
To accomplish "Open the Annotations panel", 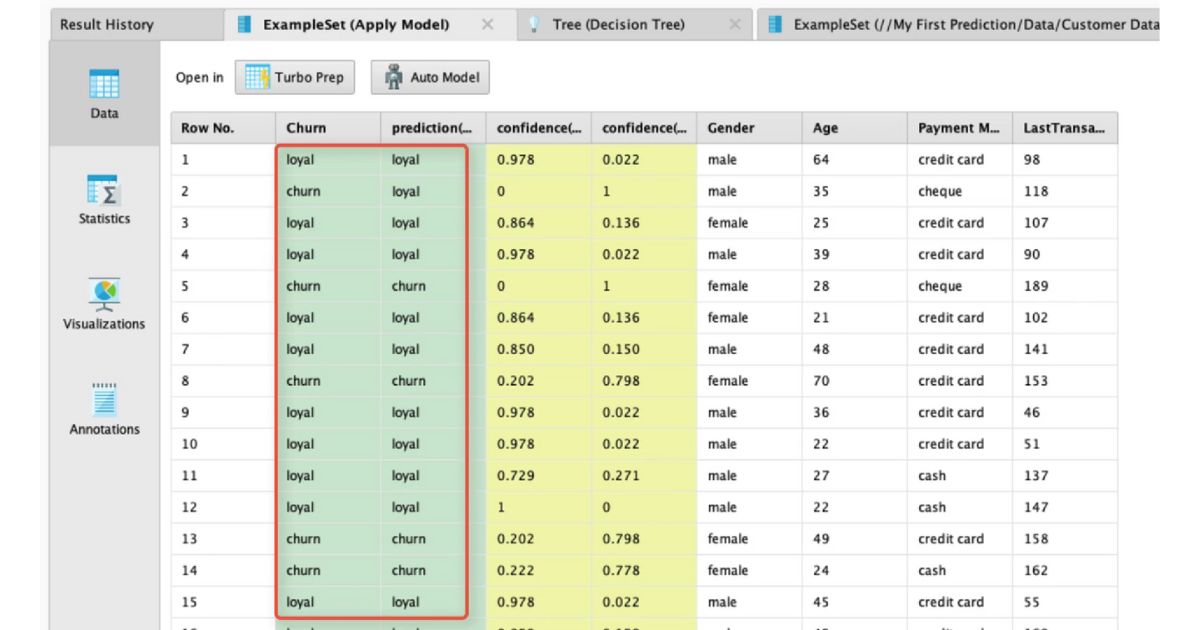I will [103, 408].
